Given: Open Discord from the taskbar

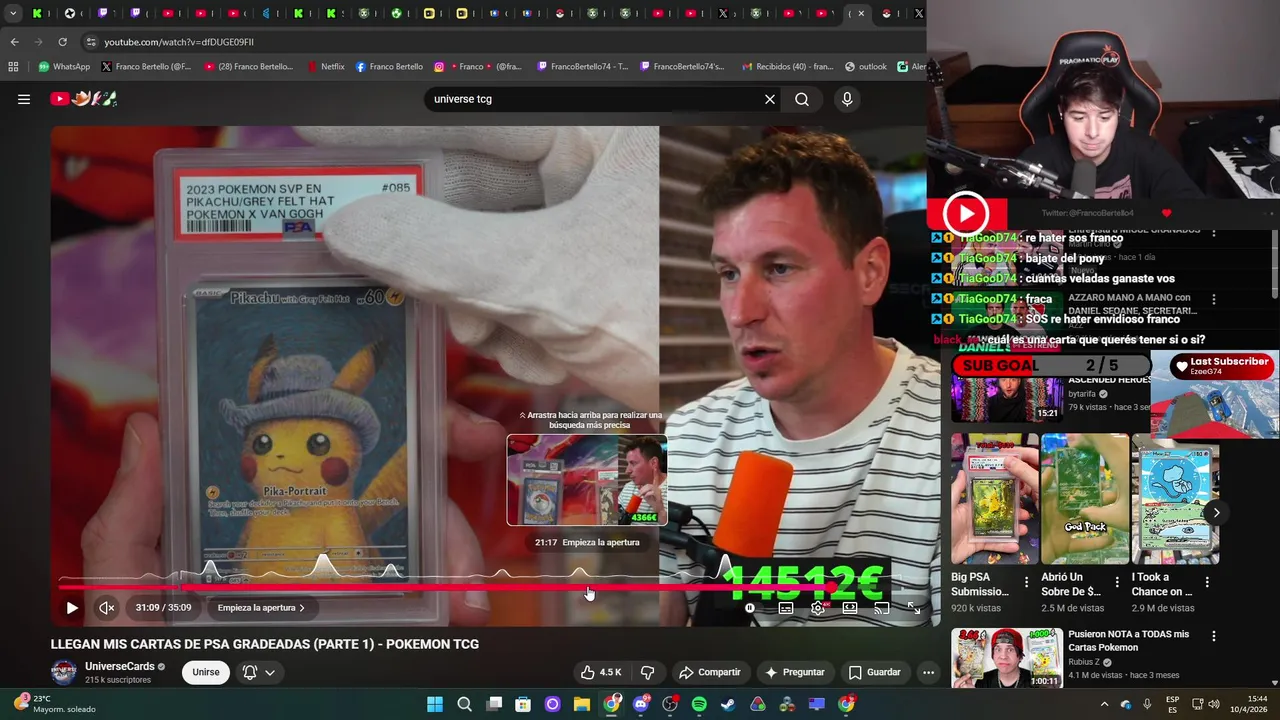Looking at the screenshot, I should 640,704.
